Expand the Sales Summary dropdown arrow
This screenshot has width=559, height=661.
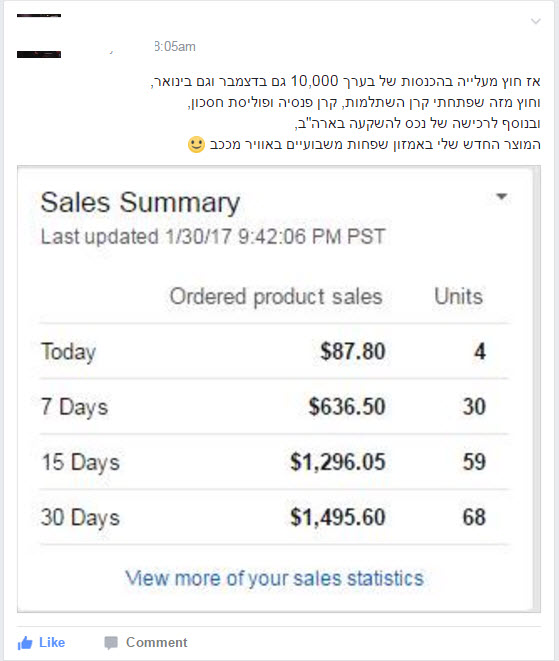coord(502,196)
